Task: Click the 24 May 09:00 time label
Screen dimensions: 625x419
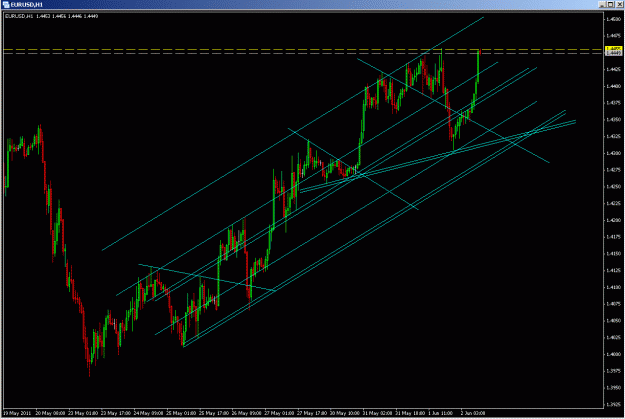Action: [149, 413]
